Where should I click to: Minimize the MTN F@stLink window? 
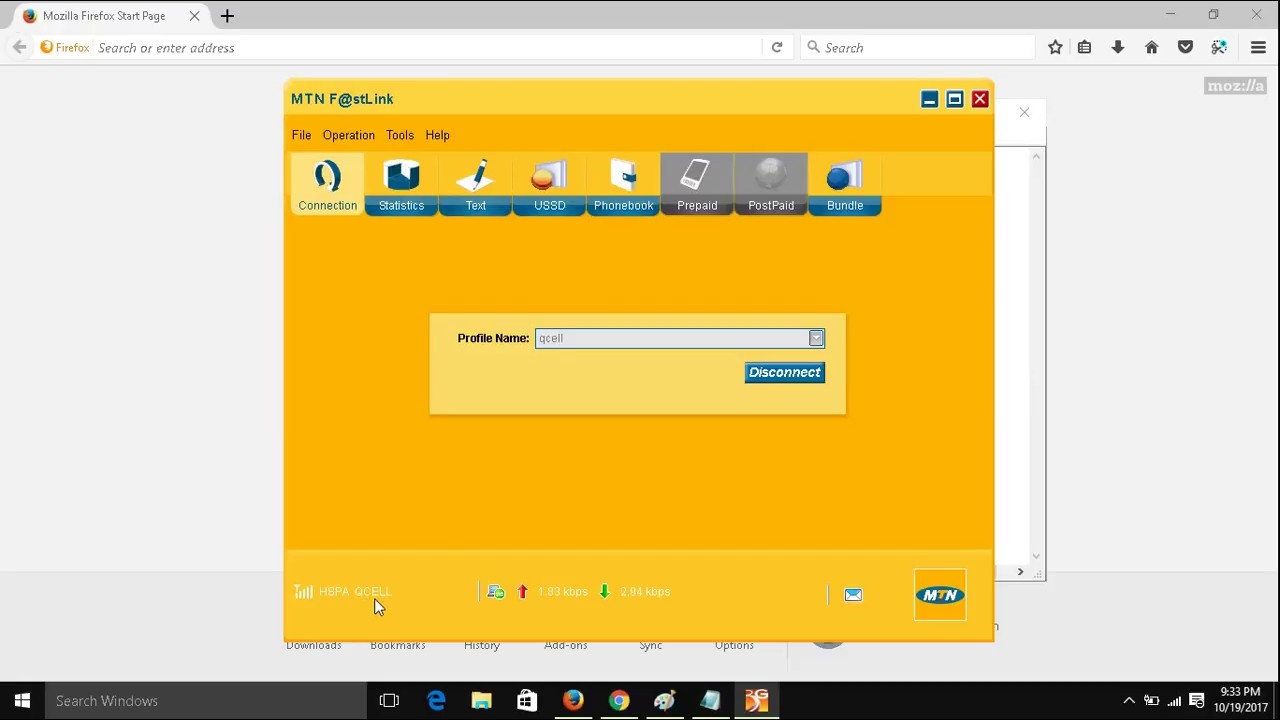pyautogui.click(x=929, y=99)
